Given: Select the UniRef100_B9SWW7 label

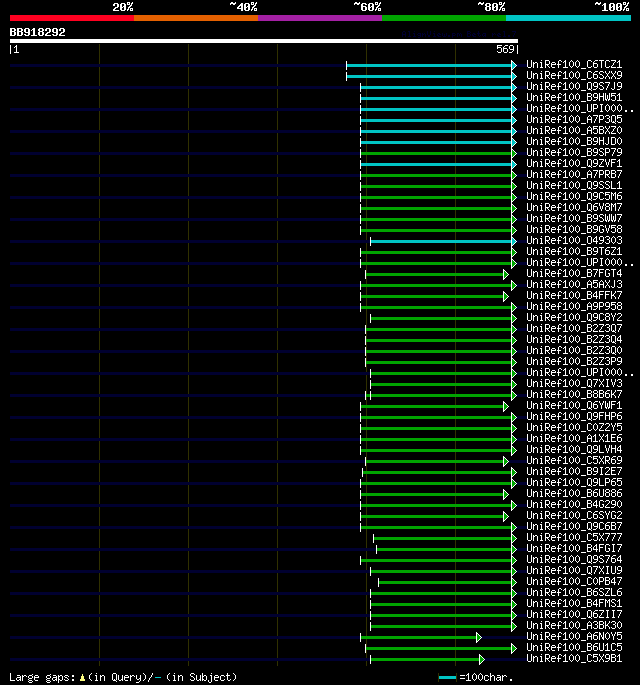Looking at the screenshot, I should [x=574, y=218].
